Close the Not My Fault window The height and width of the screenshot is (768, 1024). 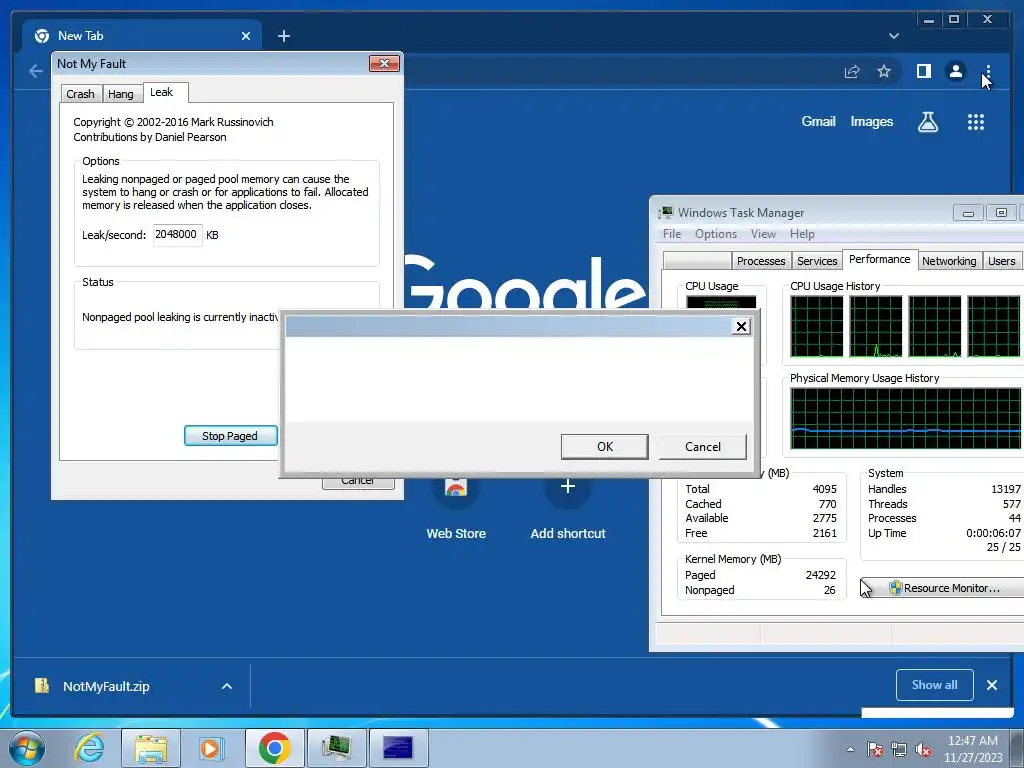[384, 63]
